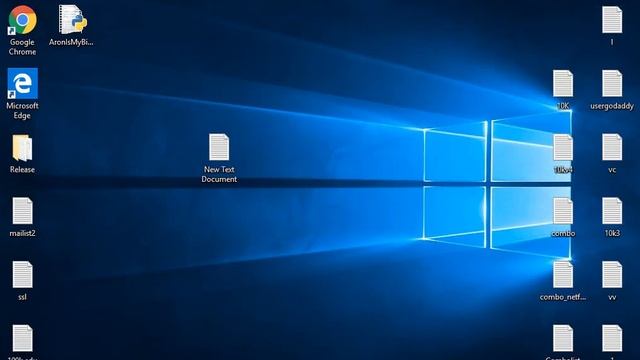Image resolution: width=640 pixels, height=360 pixels.
Task: Launch the Microsoft Edge shortcut
Action: [x=22, y=84]
